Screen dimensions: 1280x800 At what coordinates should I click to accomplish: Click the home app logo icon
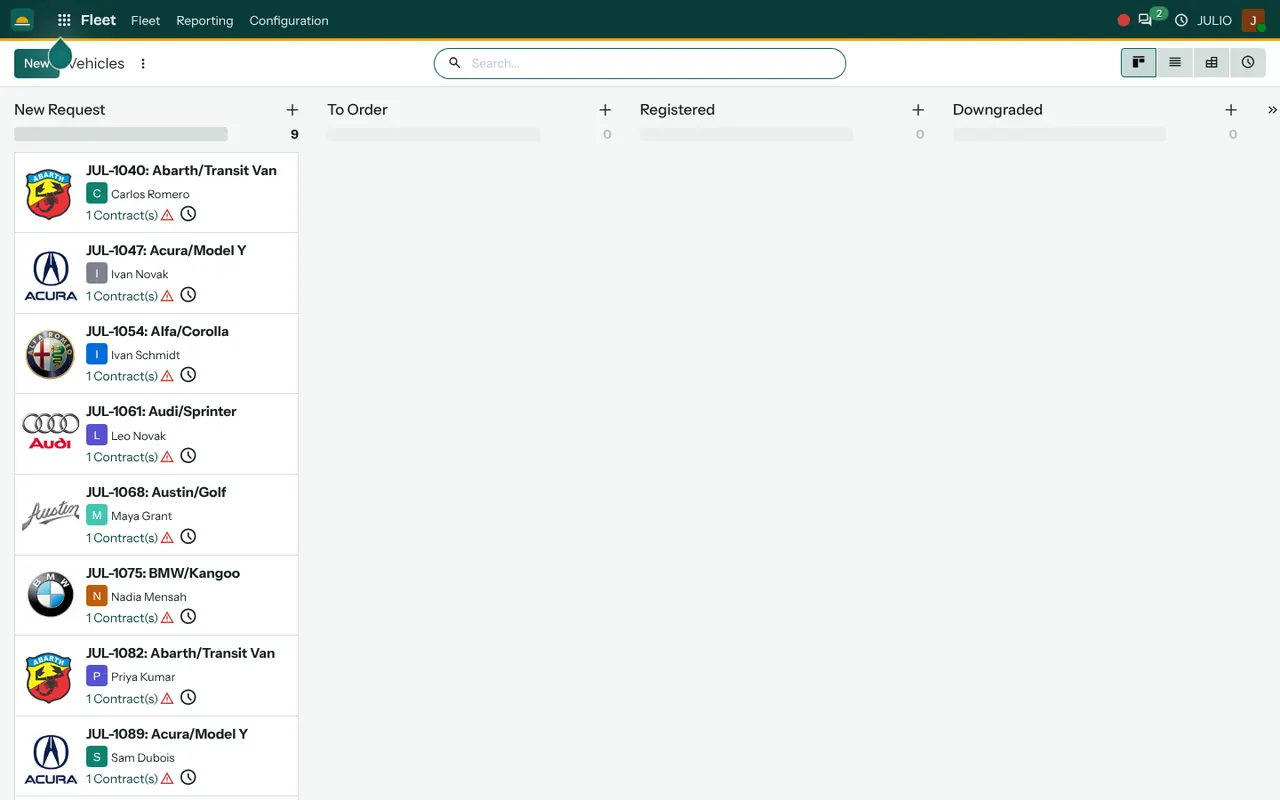pyautogui.click(x=22, y=20)
